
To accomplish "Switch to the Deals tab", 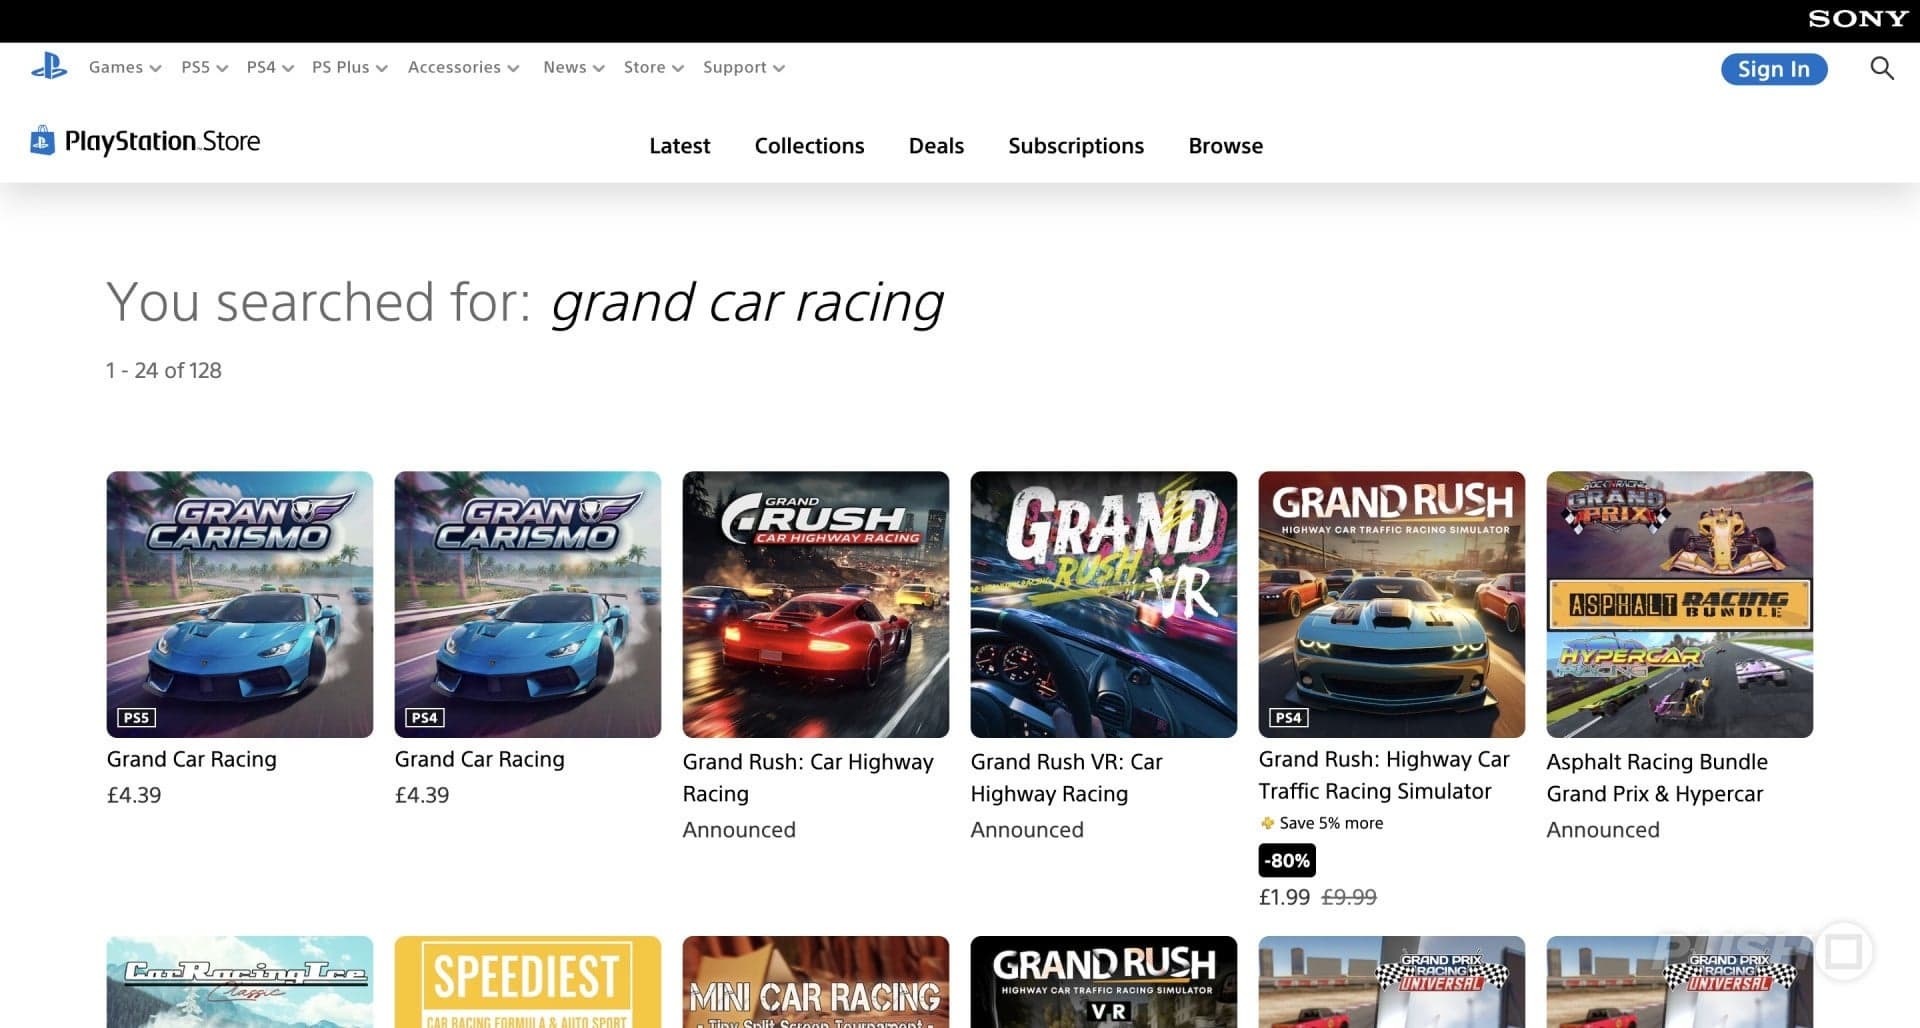I will 936,146.
